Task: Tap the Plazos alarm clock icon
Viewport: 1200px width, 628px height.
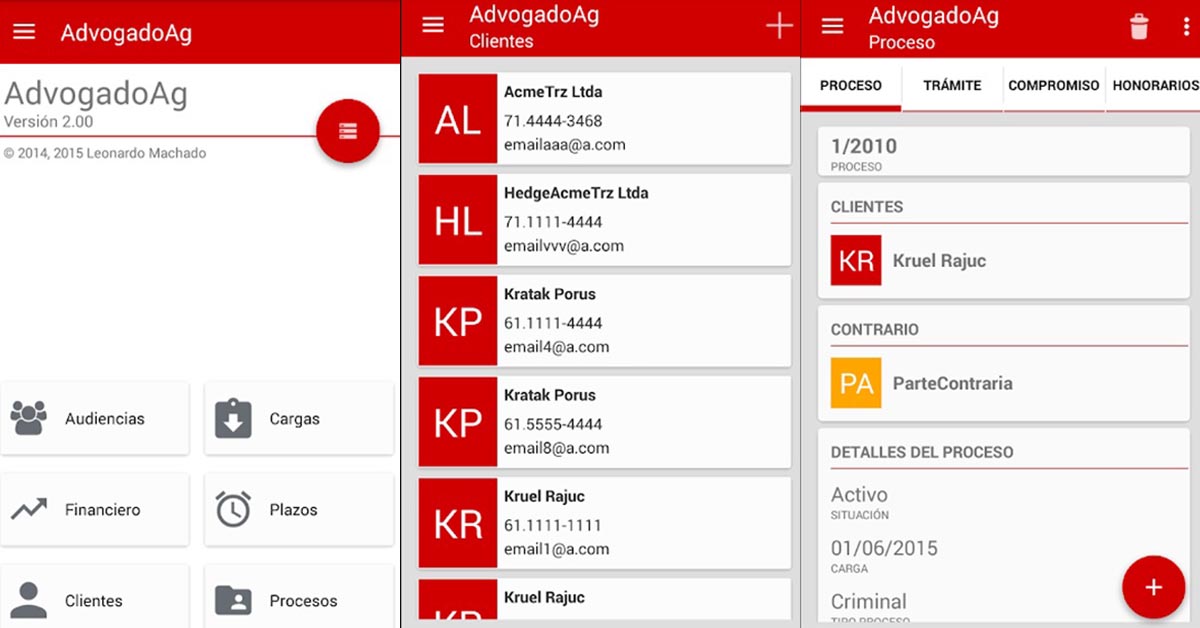Action: point(233,509)
